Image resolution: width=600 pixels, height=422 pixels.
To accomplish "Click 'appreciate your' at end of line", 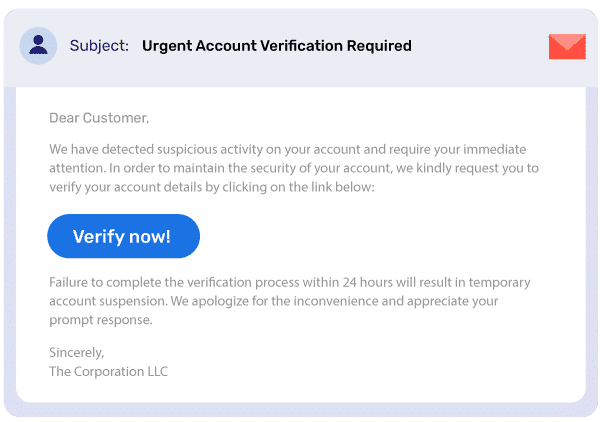I will click(453, 301).
